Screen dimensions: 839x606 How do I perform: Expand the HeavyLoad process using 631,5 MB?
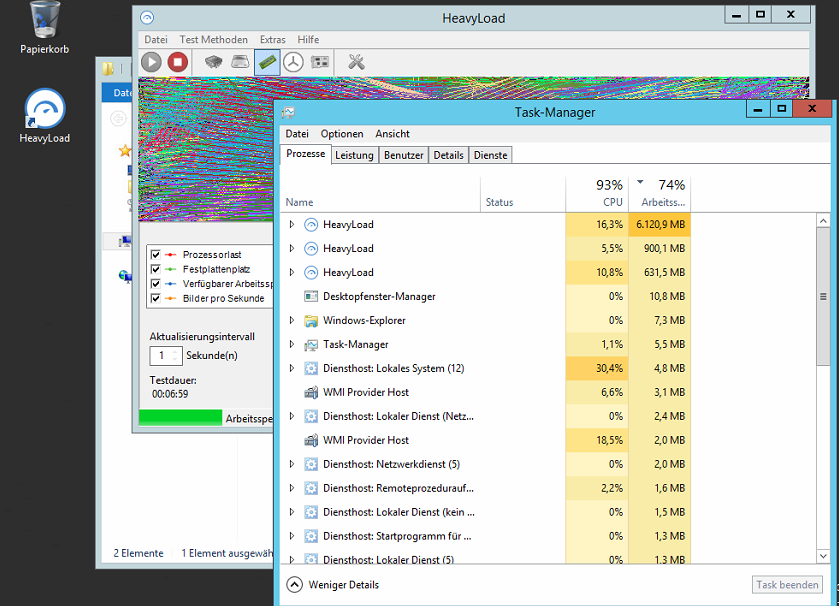[x=292, y=272]
